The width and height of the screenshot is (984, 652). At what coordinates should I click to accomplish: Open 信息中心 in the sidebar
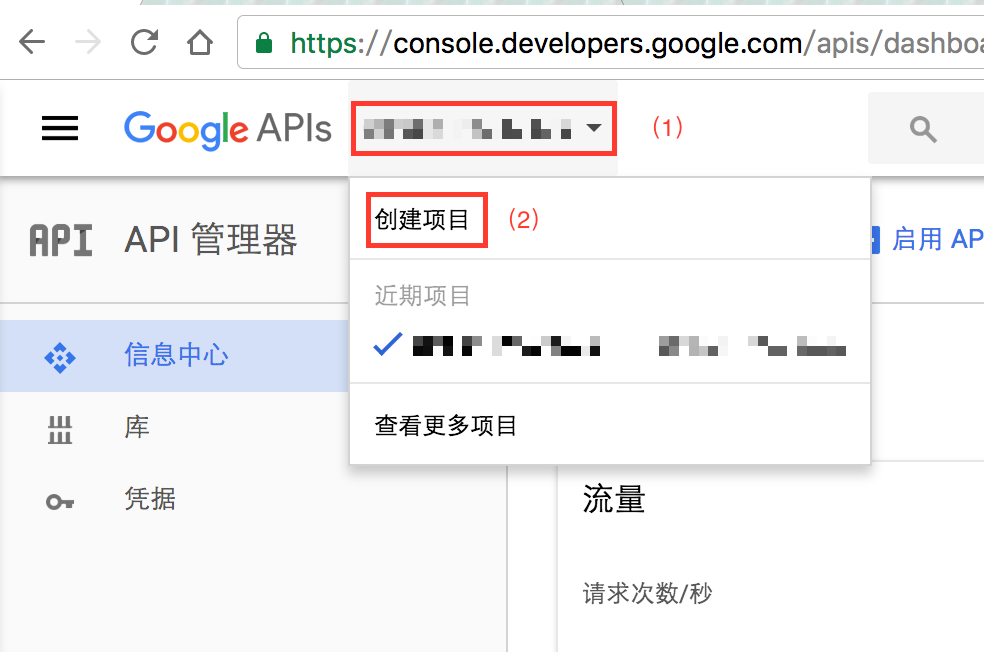coord(176,355)
